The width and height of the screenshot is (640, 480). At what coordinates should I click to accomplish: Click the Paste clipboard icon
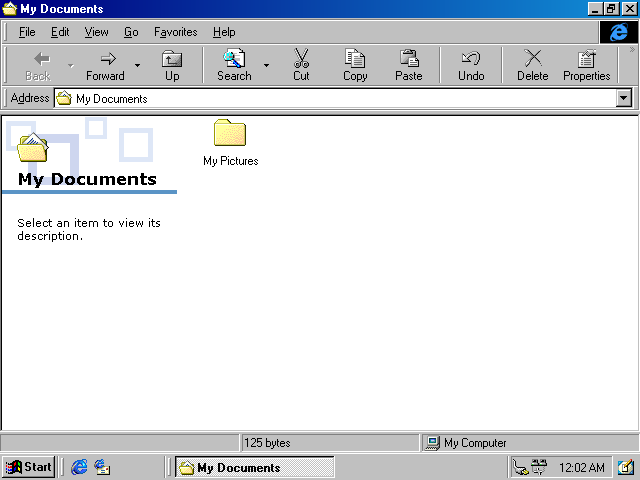(x=409, y=58)
